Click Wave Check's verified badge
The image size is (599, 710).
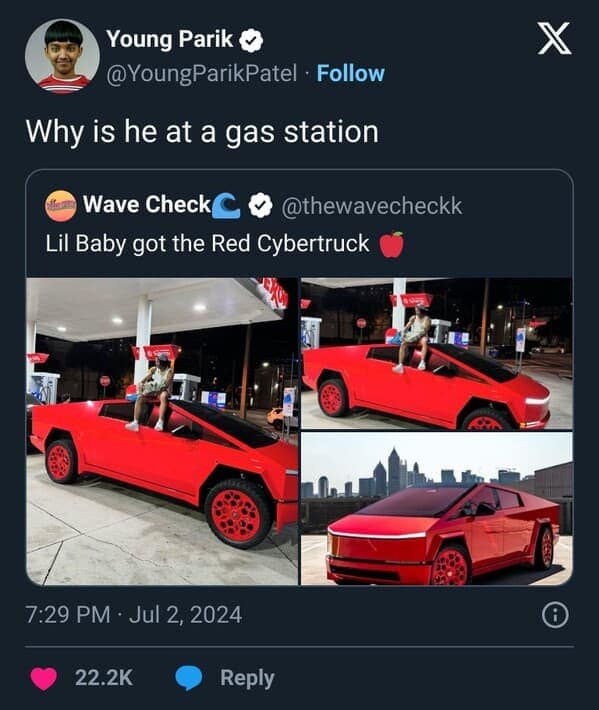[260, 205]
